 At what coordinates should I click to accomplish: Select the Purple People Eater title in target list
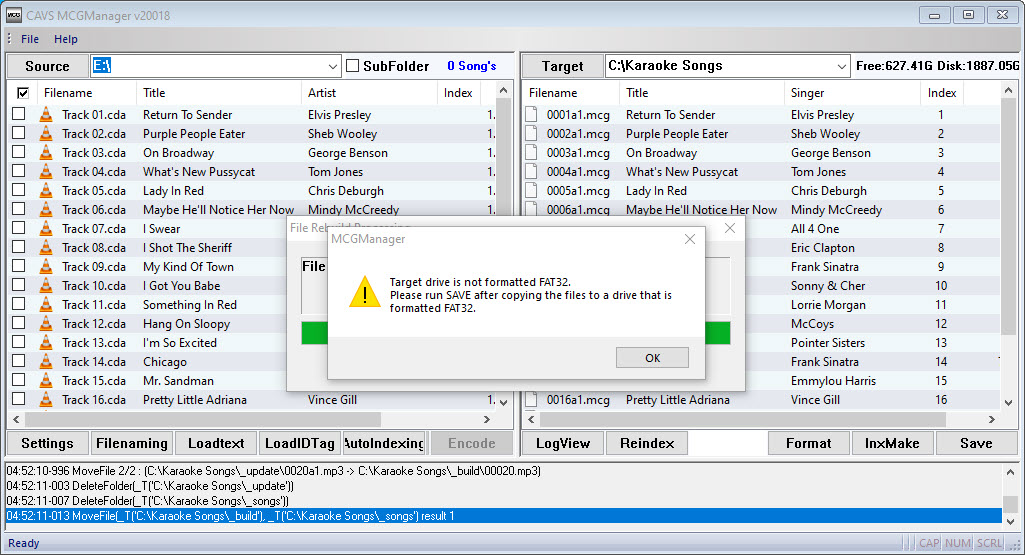click(677, 134)
